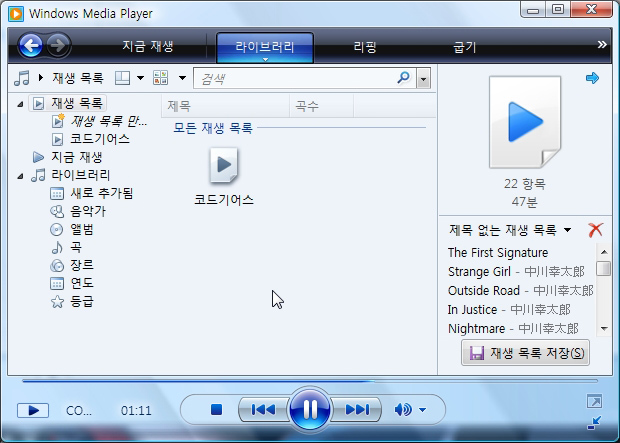Switch to compact mode icon

click(x=594, y=422)
